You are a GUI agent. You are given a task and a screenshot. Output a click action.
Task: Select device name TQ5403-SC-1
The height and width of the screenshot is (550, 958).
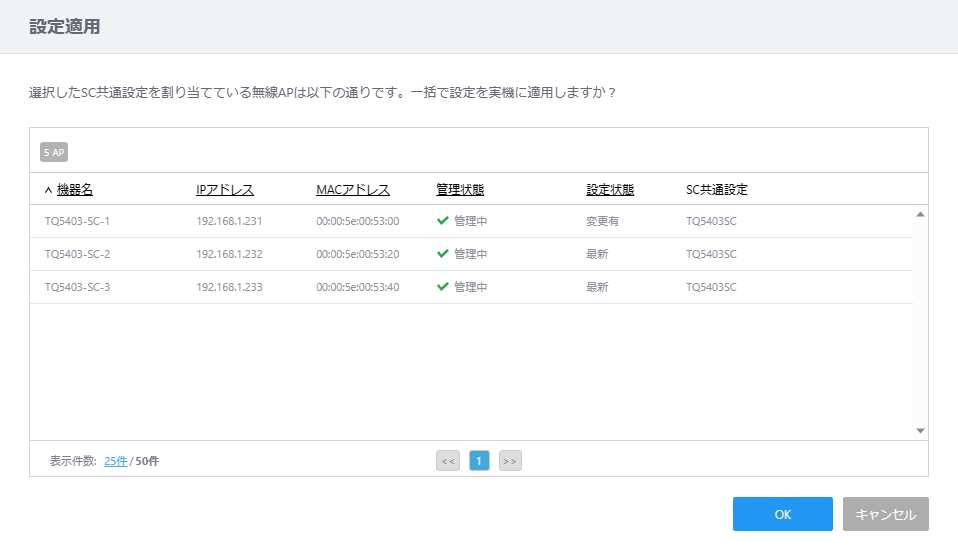pyautogui.click(x=77, y=221)
